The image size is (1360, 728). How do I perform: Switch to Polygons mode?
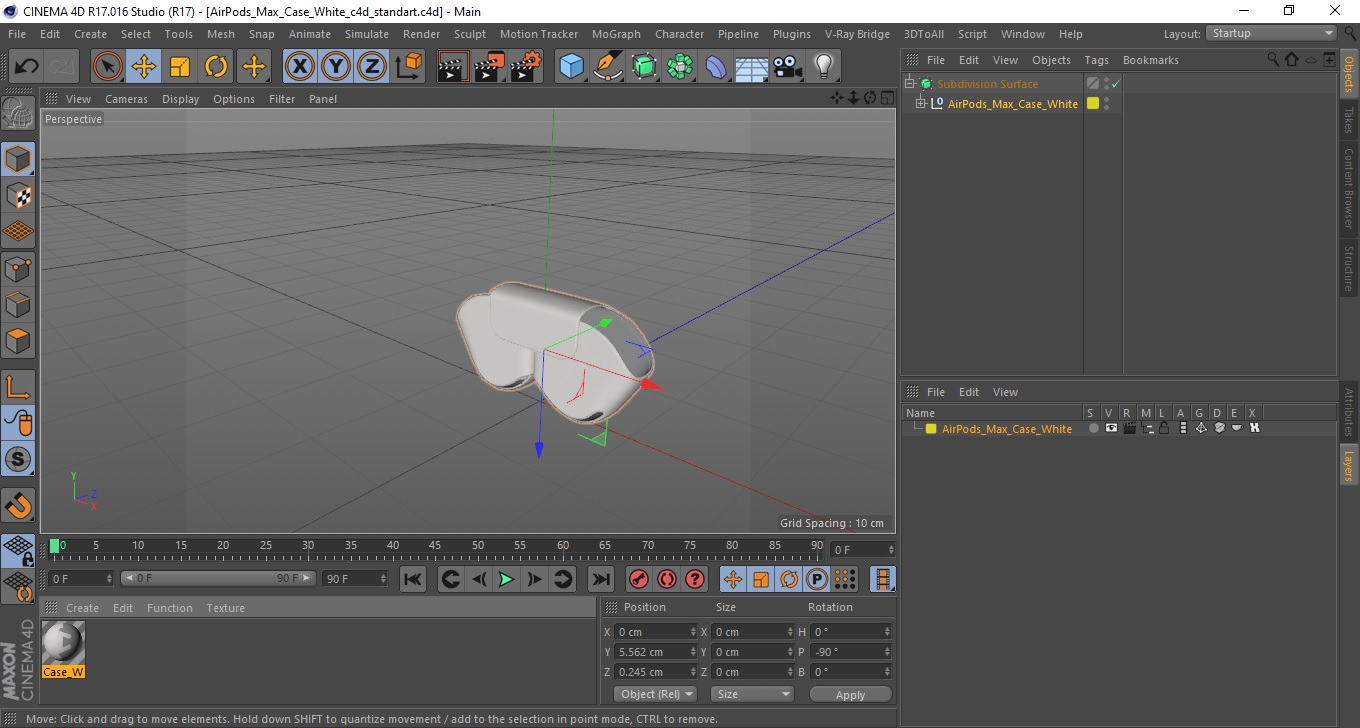[x=18, y=340]
